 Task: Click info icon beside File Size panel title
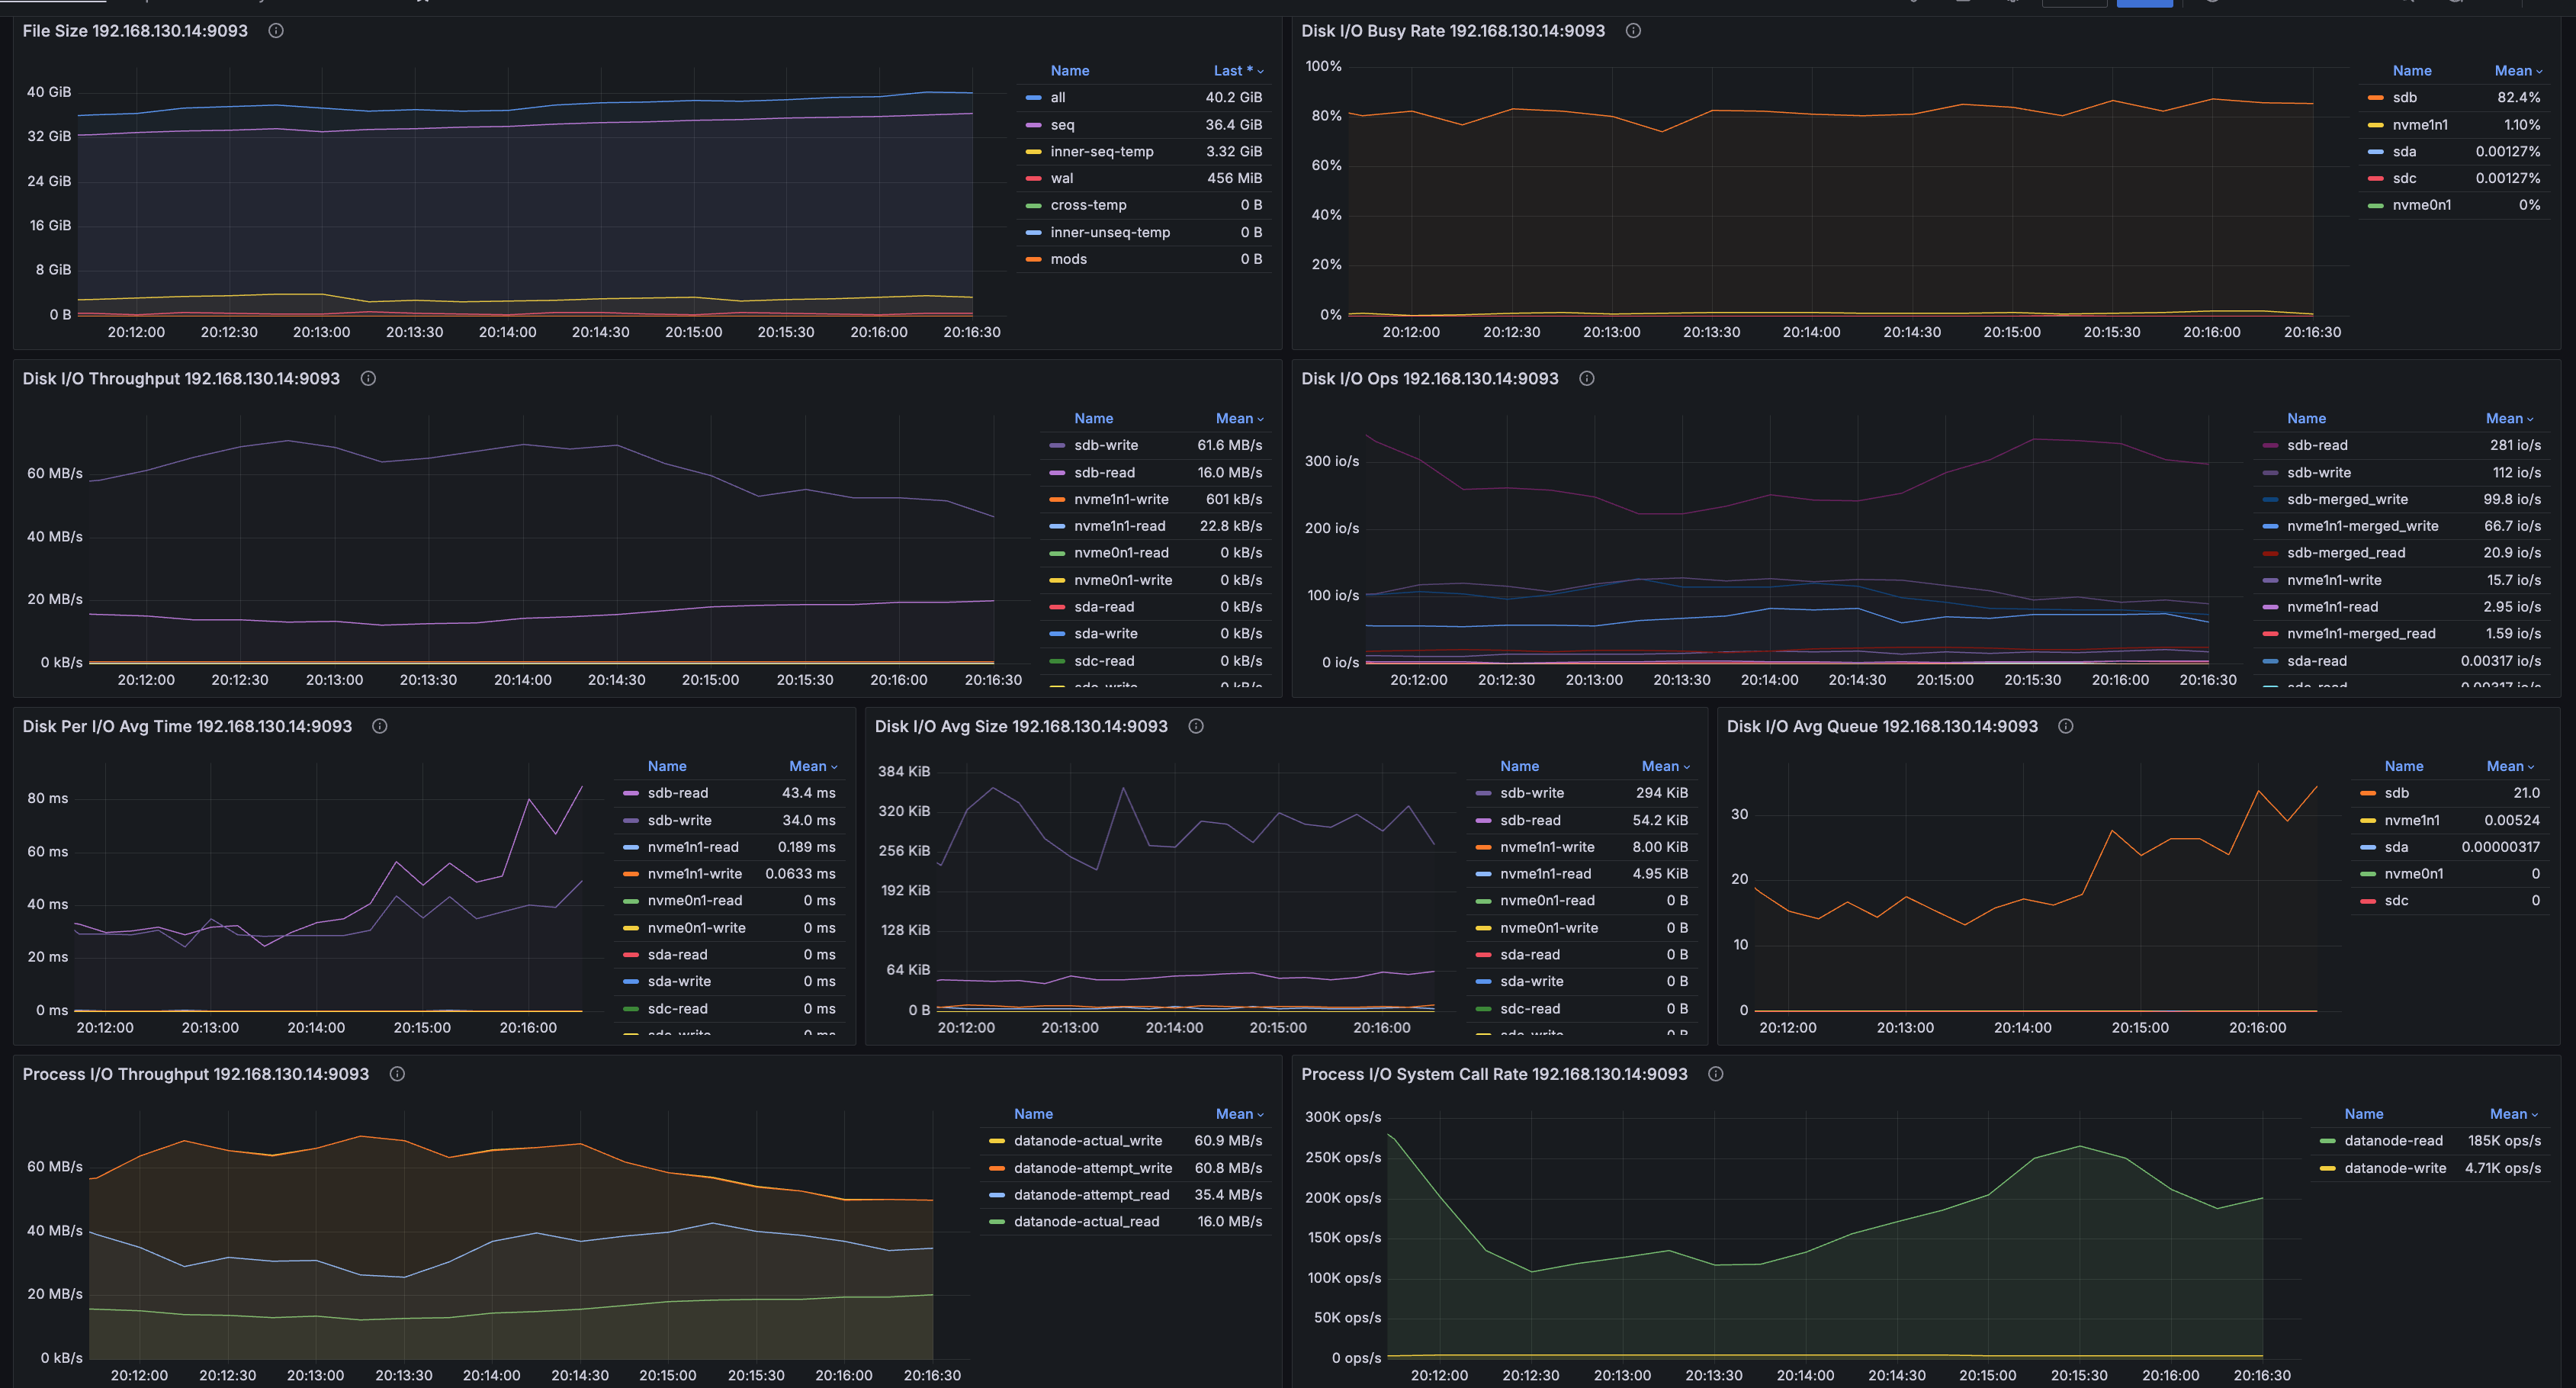(x=276, y=31)
